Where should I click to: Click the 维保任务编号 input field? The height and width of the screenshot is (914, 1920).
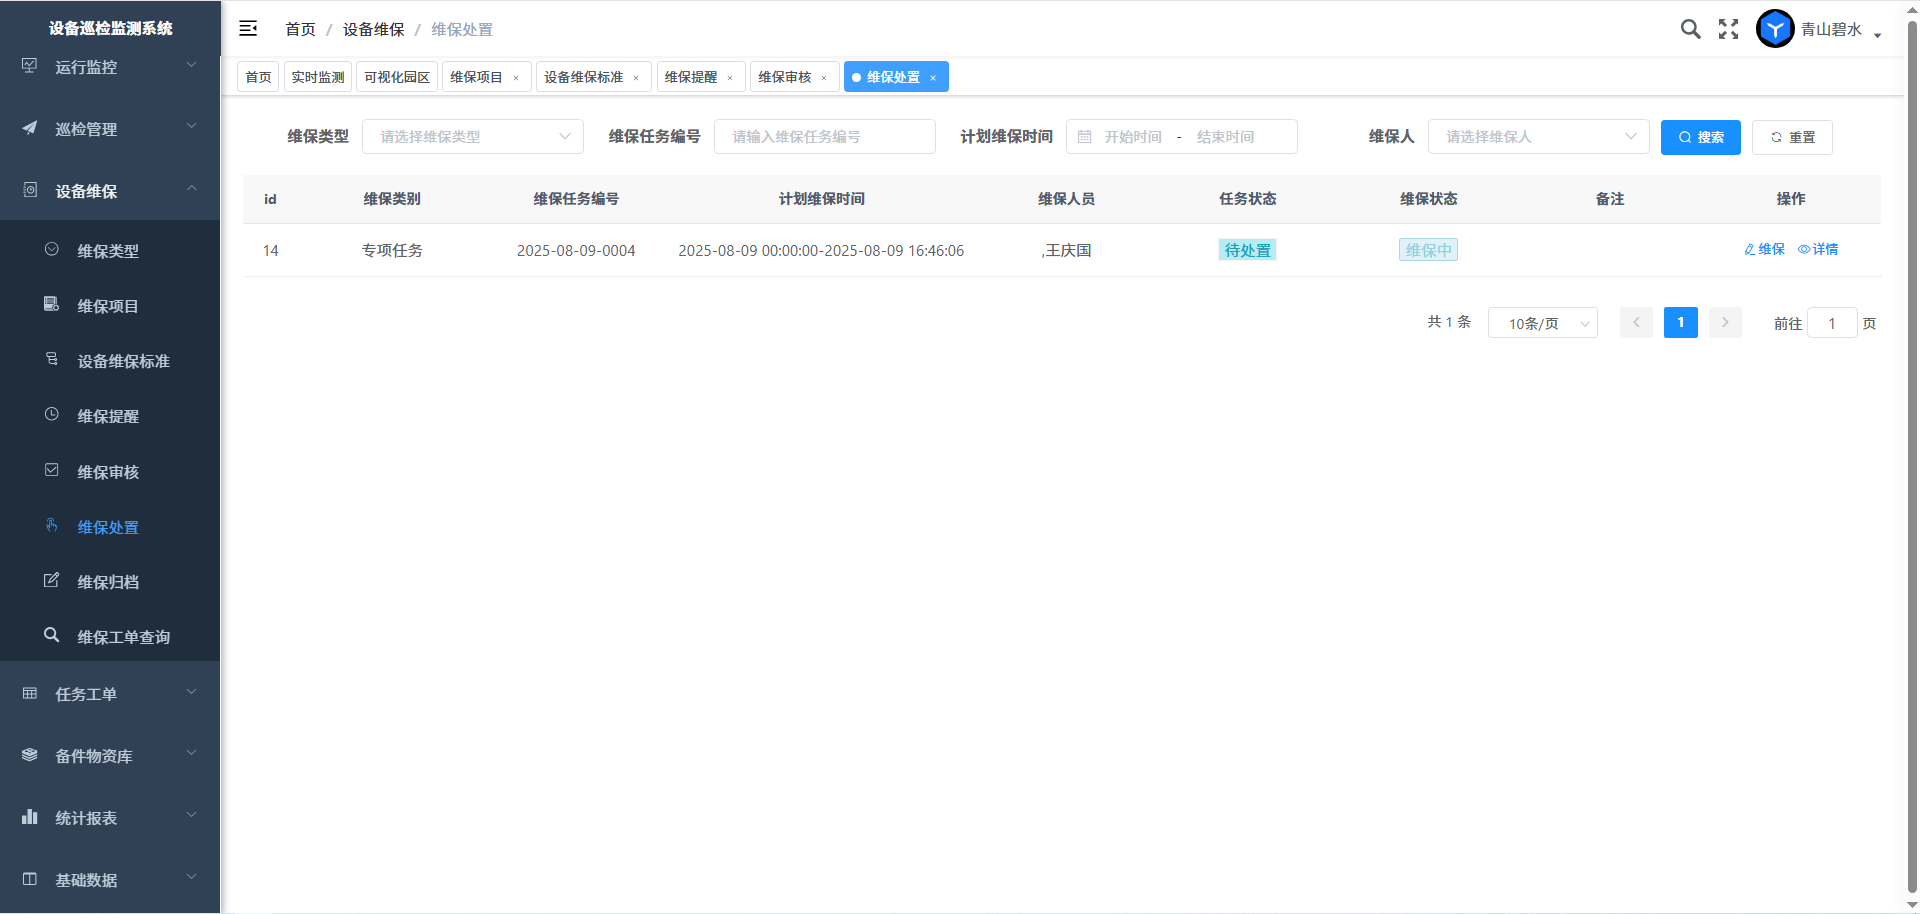pyautogui.click(x=824, y=137)
